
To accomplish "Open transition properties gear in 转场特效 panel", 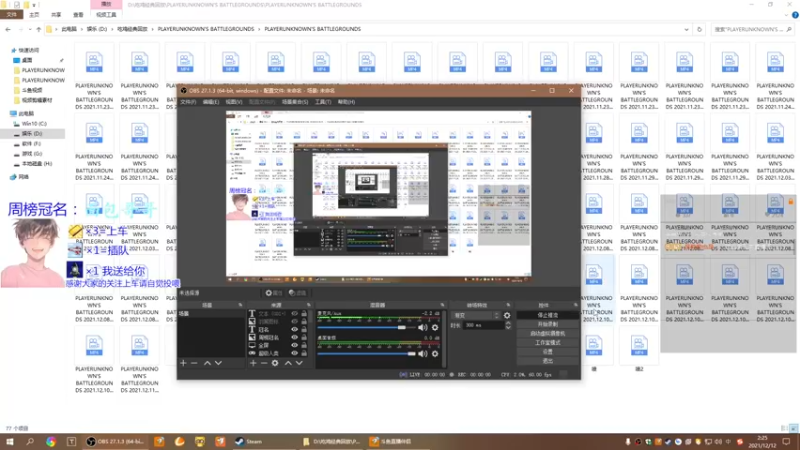I will click(507, 315).
